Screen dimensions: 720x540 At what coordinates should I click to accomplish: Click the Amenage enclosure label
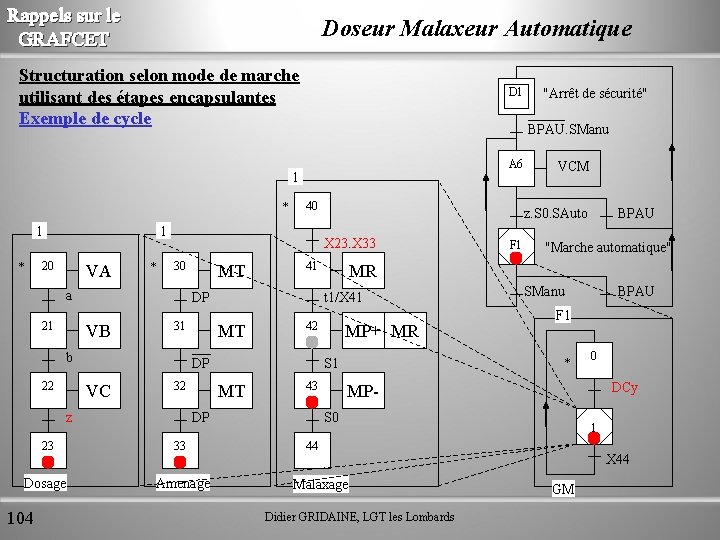(183, 483)
